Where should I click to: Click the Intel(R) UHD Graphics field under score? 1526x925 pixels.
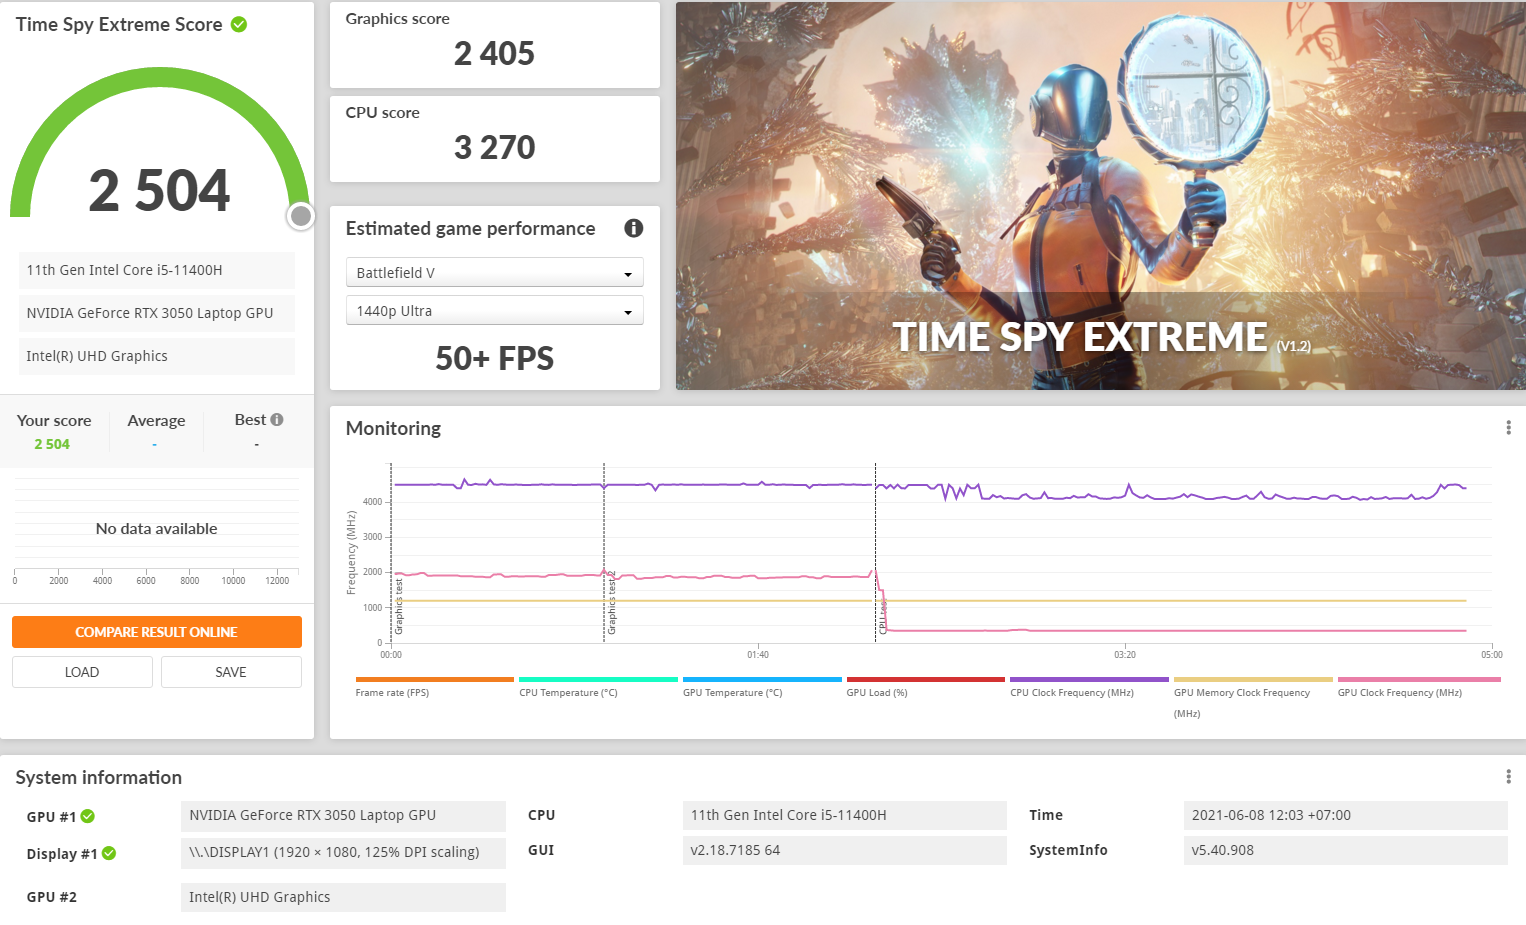coord(157,356)
